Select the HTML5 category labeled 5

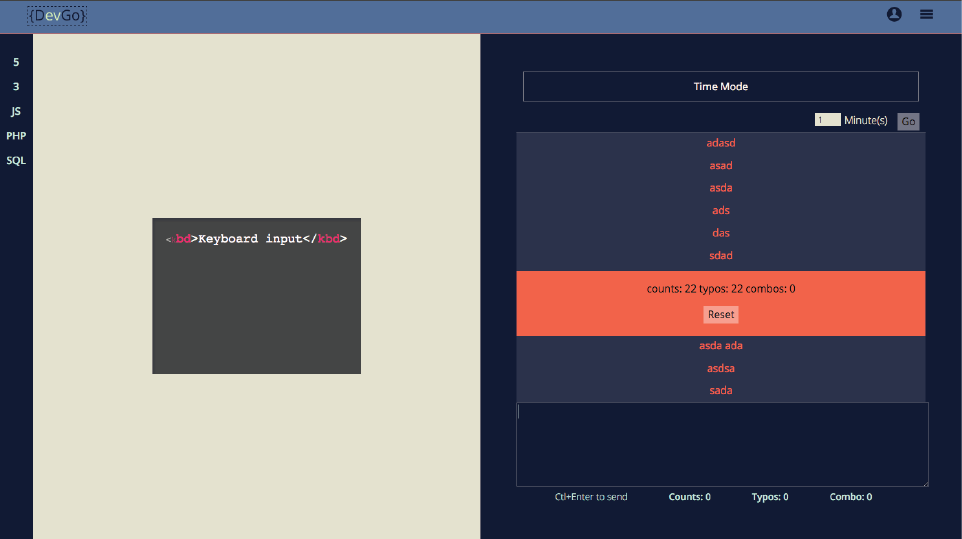pos(16,62)
